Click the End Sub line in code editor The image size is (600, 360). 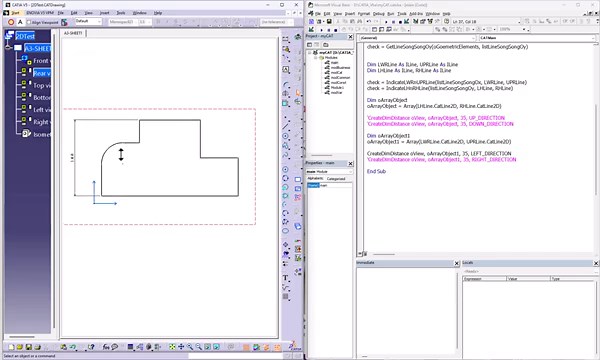[376, 171]
